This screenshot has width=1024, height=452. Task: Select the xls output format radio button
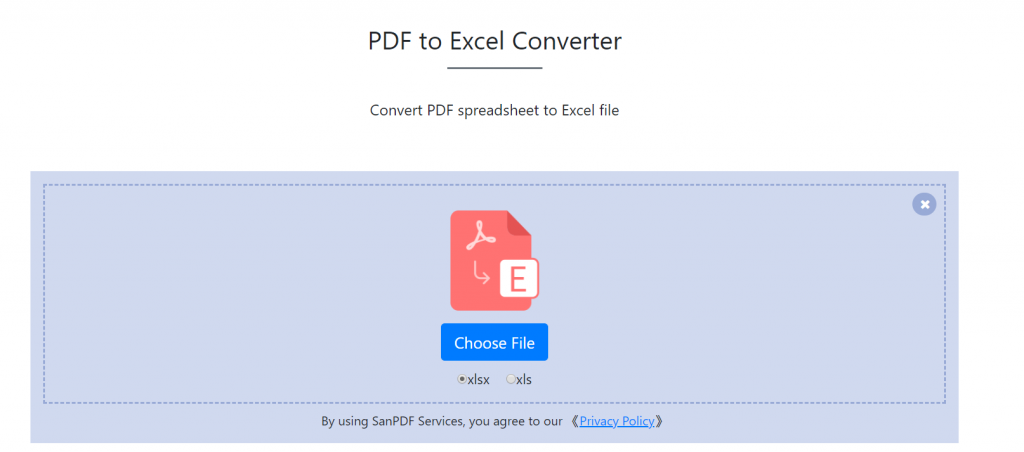pyautogui.click(x=511, y=379)
